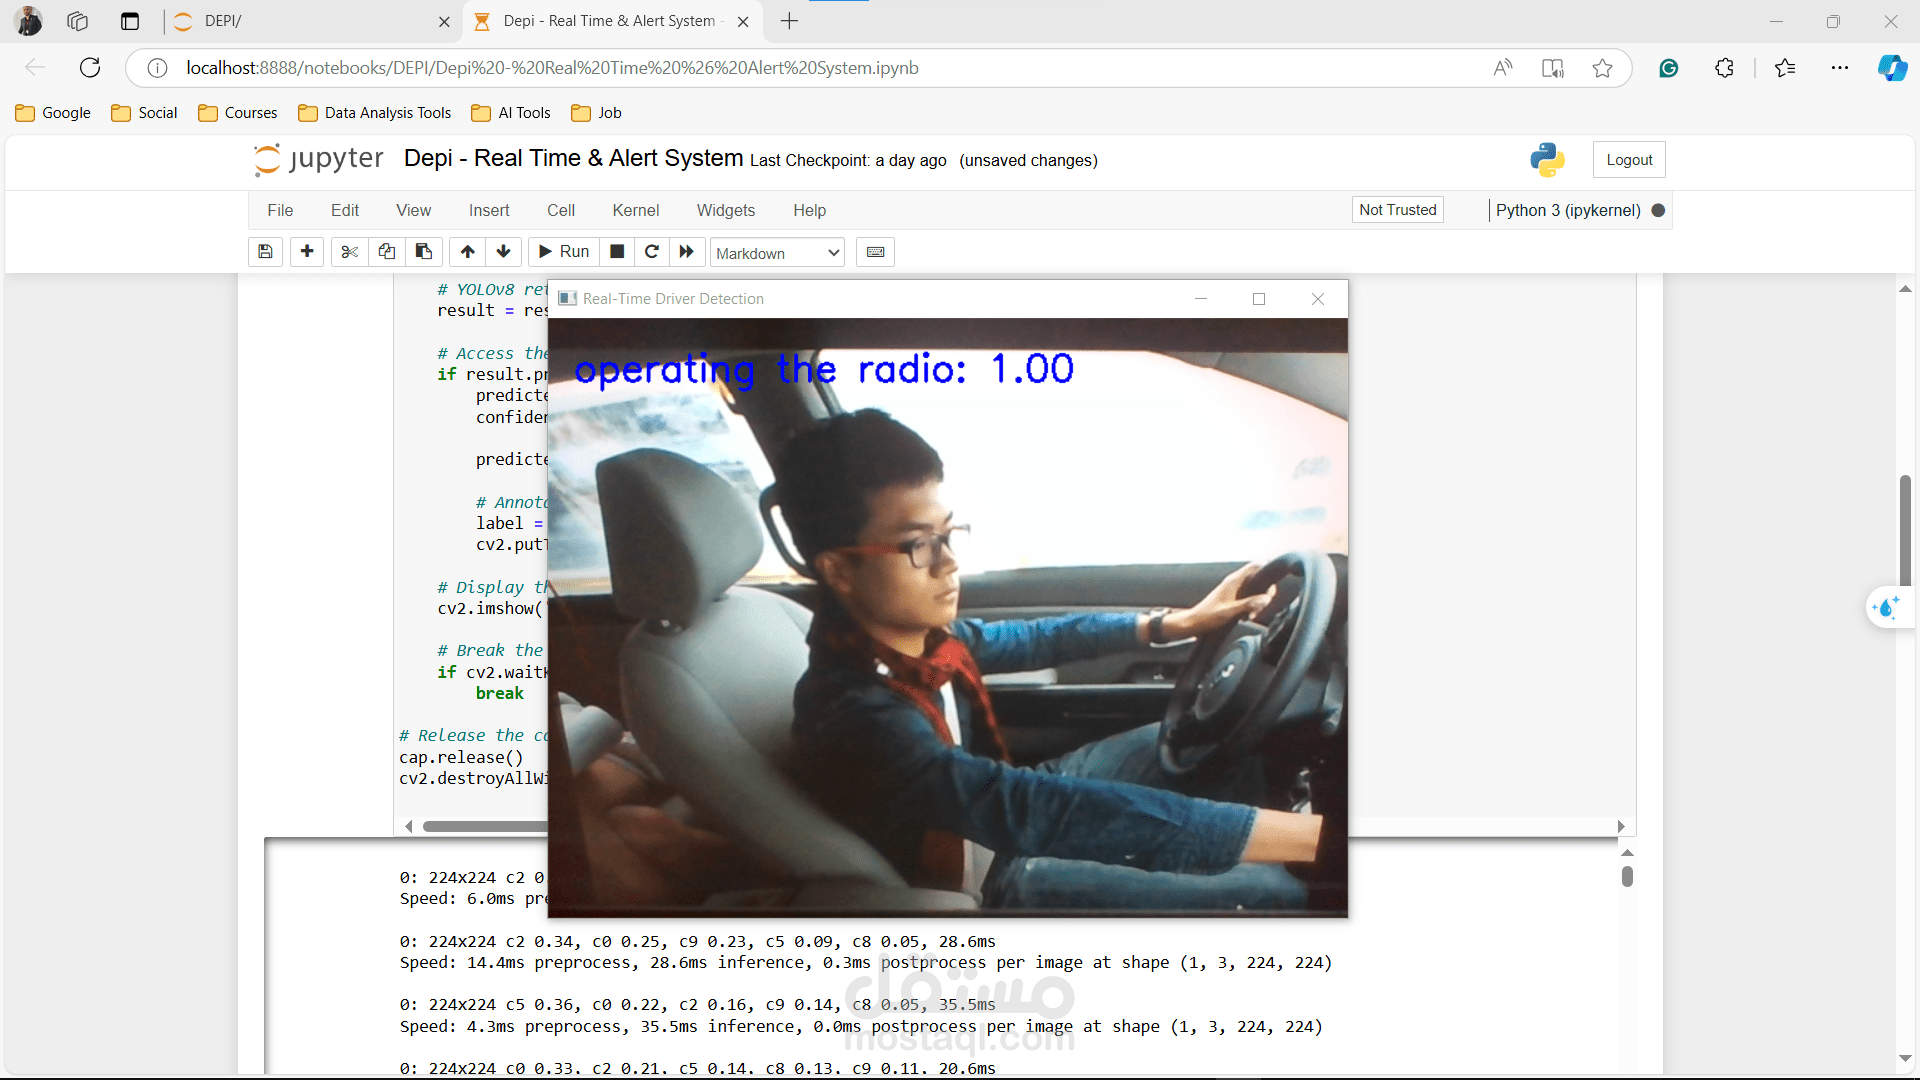Click the Not Trusted button
The image size is (1920, 1080).
(x=1398, y=210)
